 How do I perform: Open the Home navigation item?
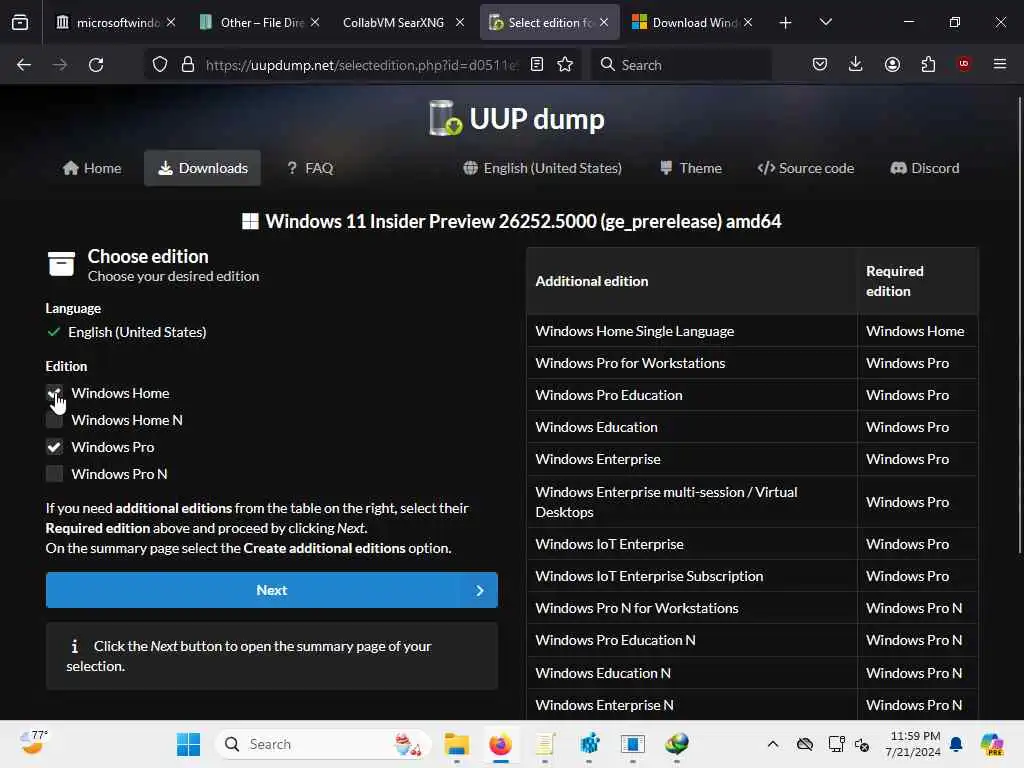click(92, 168)
